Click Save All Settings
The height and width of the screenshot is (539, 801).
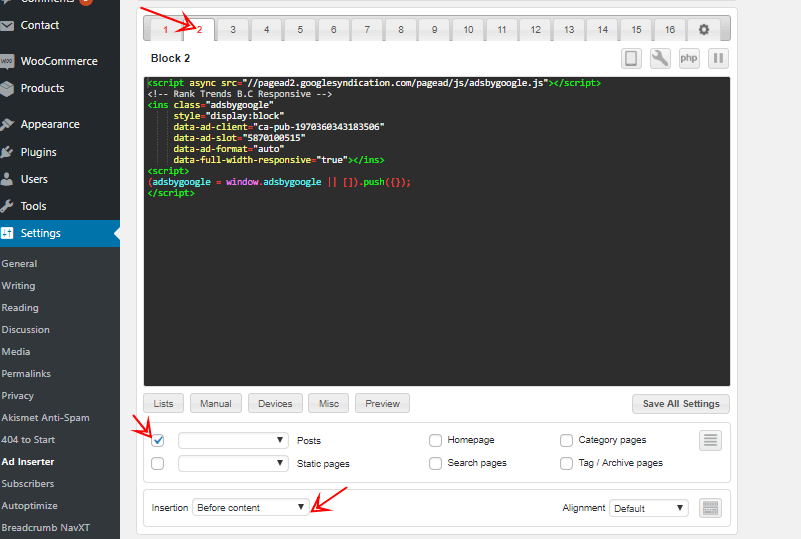681,404
